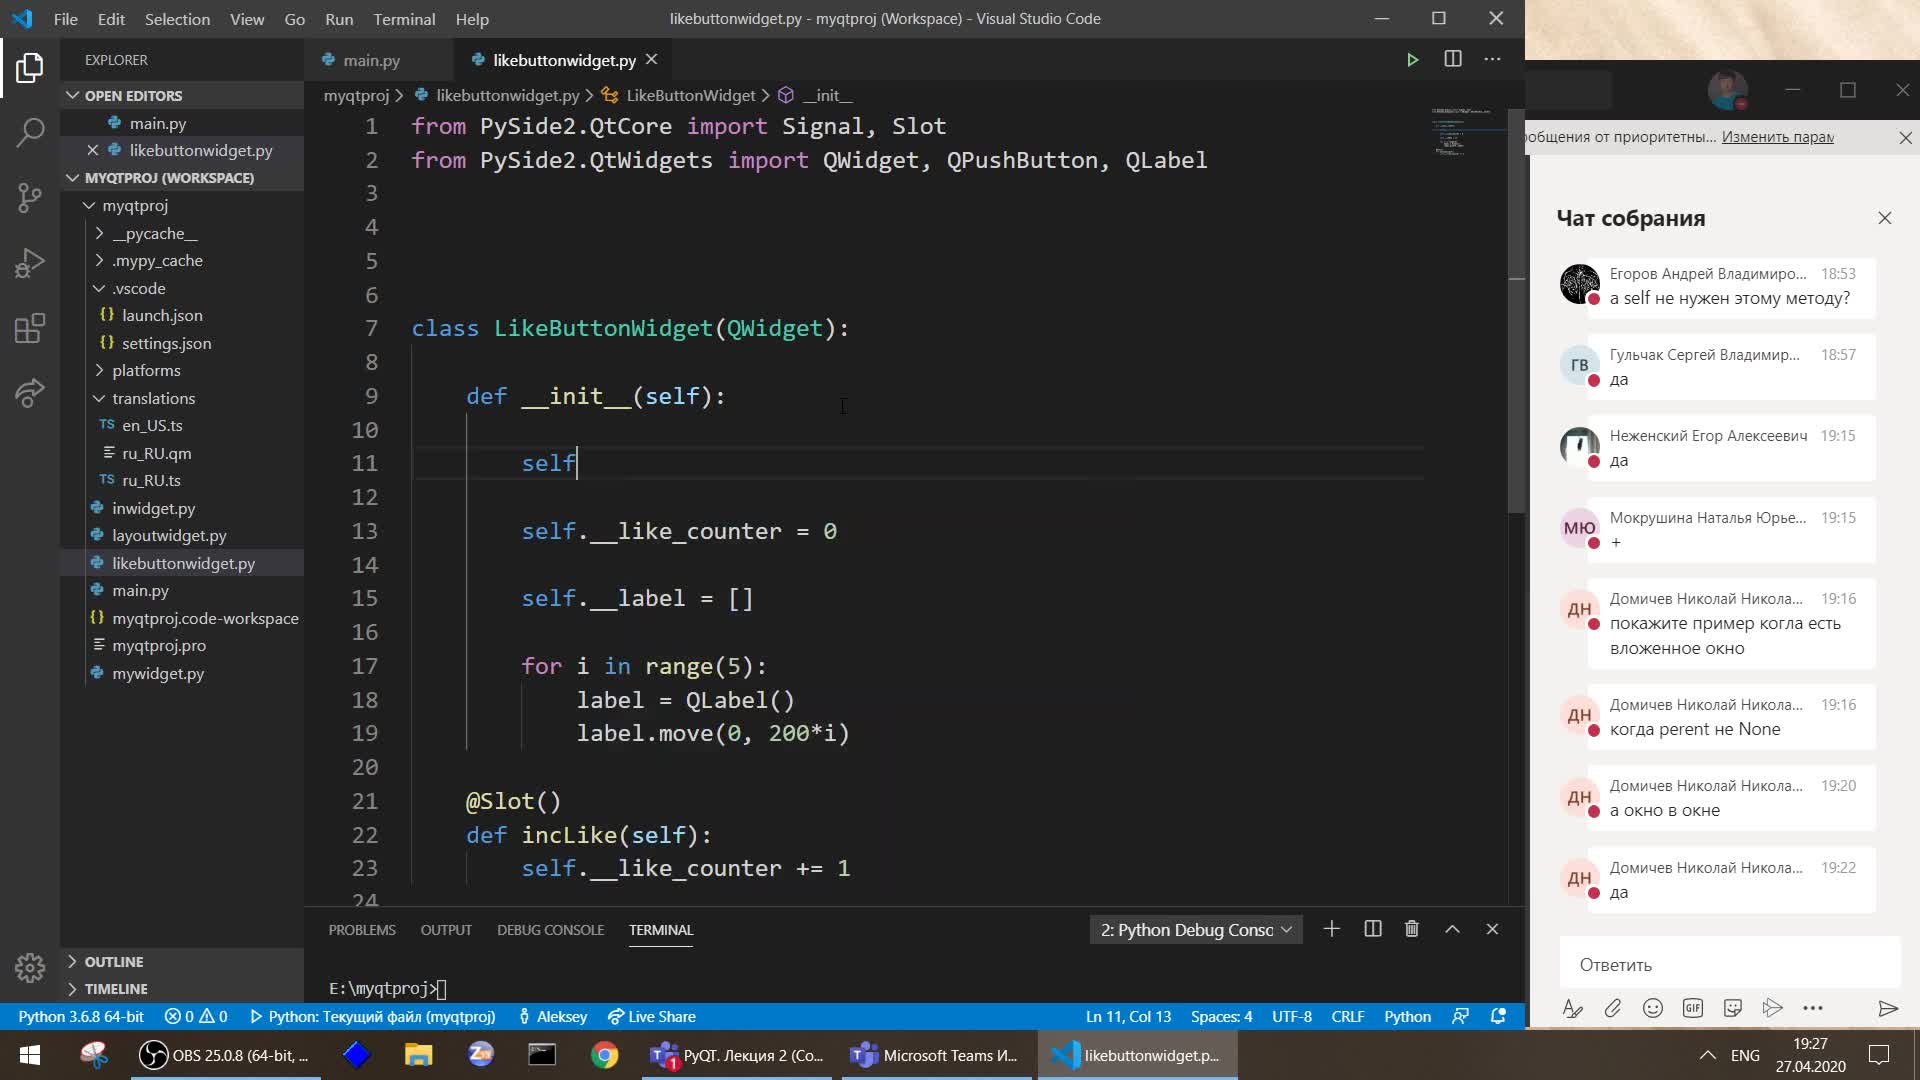Screen dimensions: 1920x1080
Task: Switch to the Debug Console tab
Action: pyautogui.click(x=550, y=930)
